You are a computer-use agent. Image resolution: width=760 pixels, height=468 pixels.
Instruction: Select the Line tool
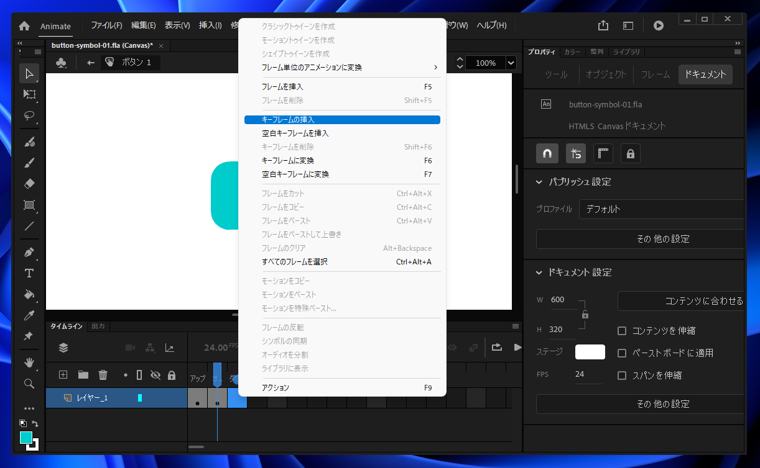[29, 226]
